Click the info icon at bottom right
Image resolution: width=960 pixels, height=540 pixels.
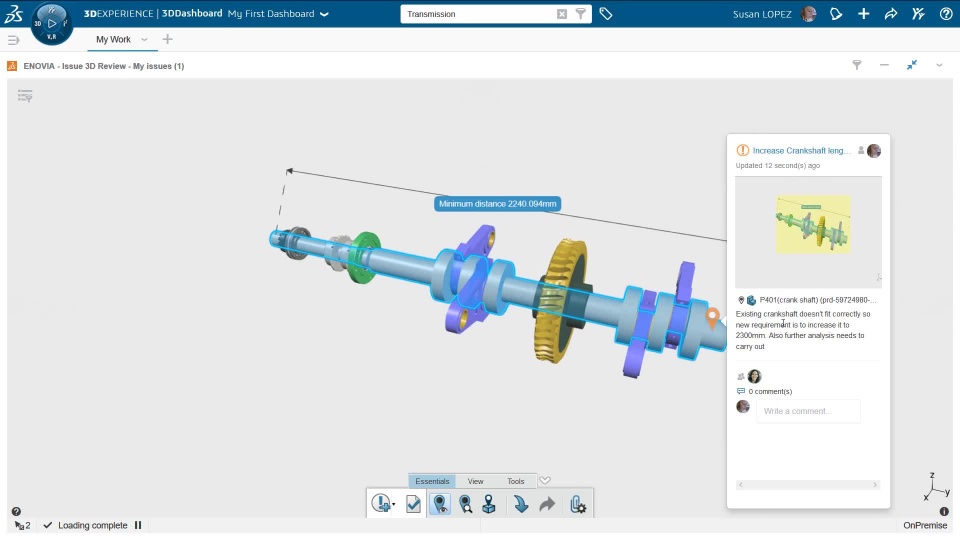click(x=944, y=511)
